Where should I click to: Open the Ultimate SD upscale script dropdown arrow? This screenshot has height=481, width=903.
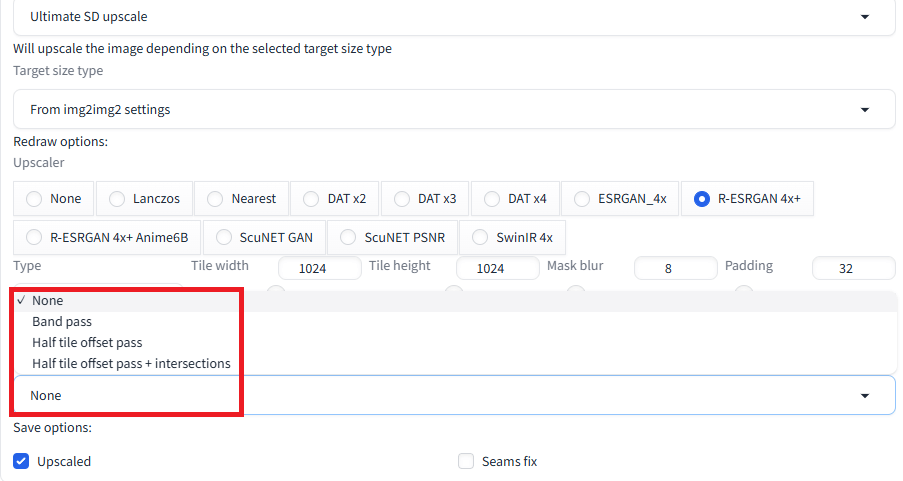pyautogui.click(x=864, y=17)
